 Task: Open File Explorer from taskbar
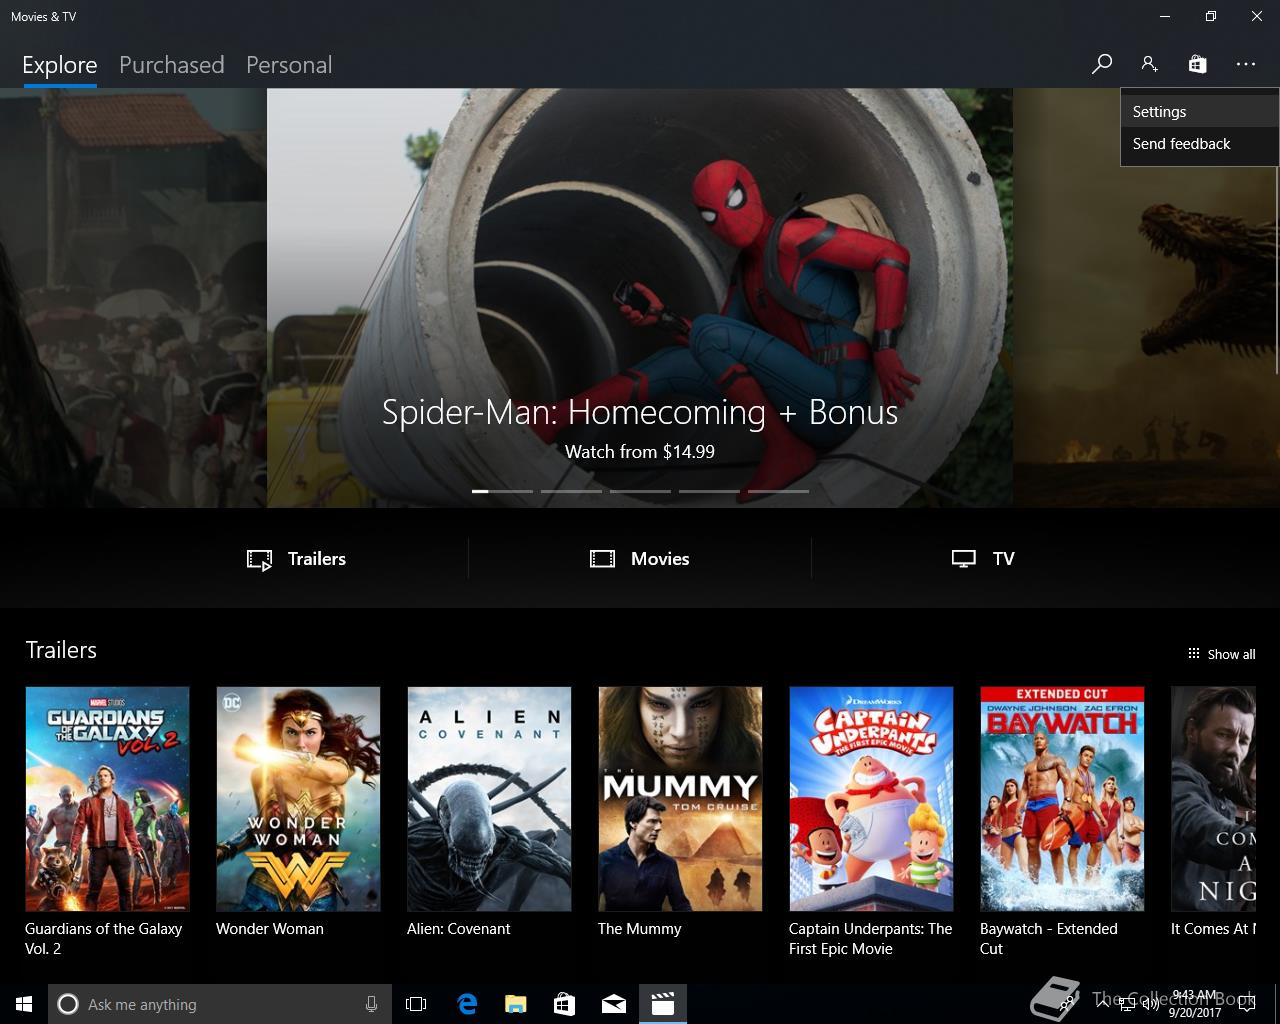click(515, 1004)
